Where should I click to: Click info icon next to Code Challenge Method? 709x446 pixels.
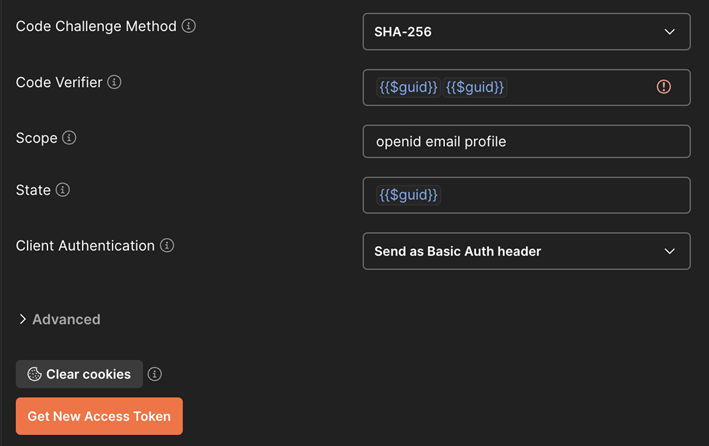pos(189,27)
